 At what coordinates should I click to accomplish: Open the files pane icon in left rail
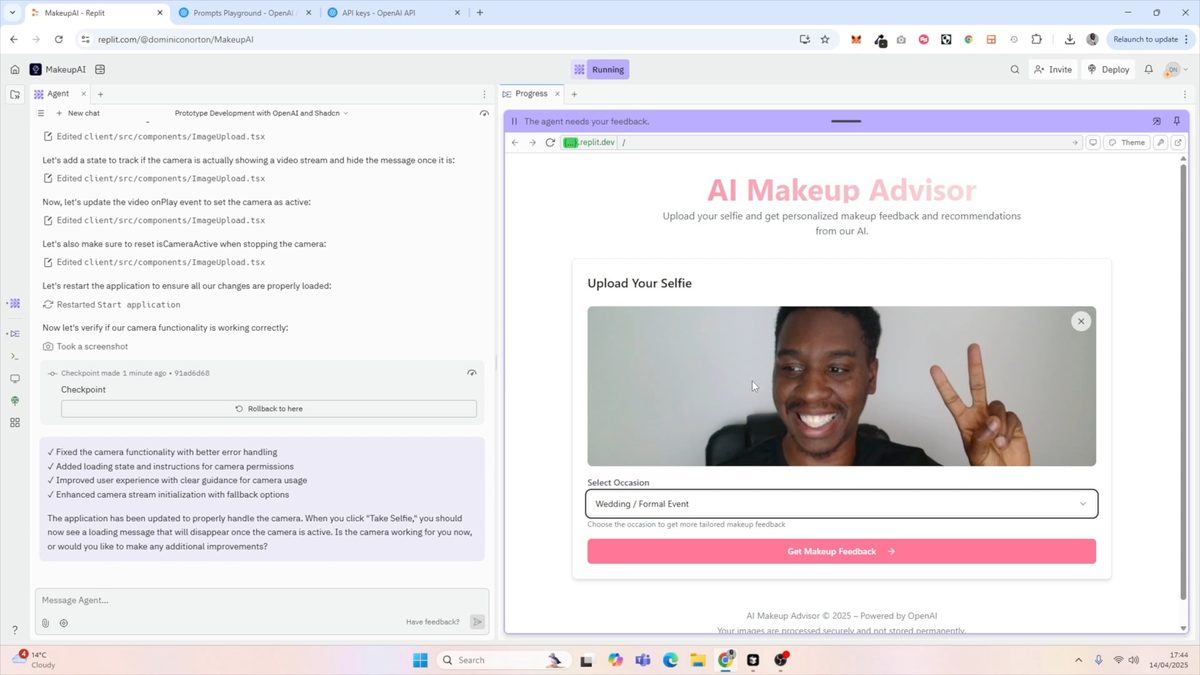click(x=14, y=94)
